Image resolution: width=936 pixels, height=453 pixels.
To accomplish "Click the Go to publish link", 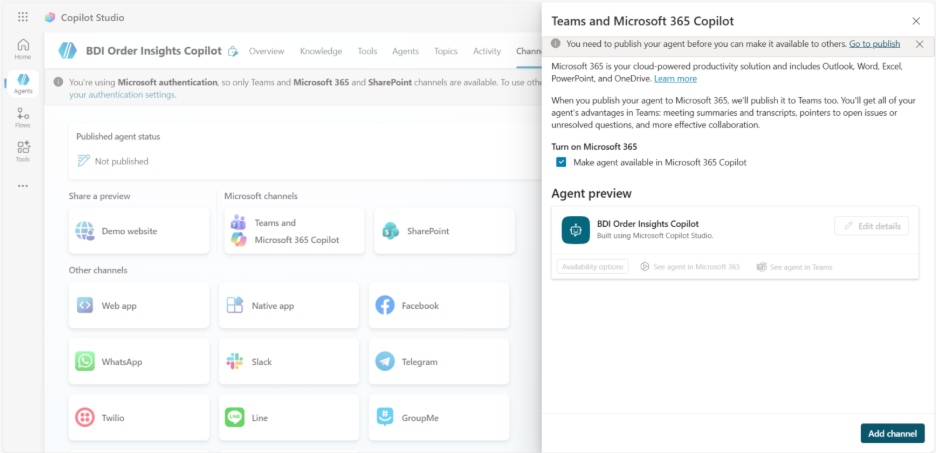I will pyautogui.click(x=874, y=44).
